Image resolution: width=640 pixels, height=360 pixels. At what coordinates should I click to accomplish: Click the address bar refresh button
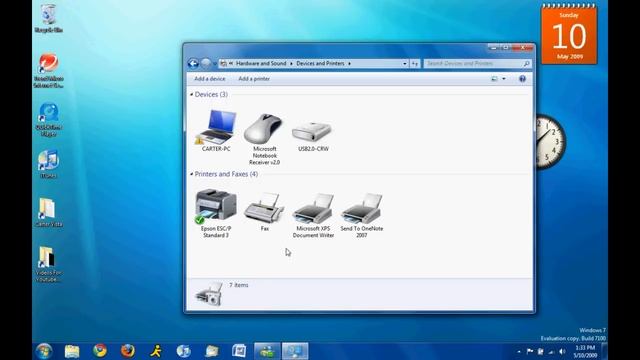415,64
